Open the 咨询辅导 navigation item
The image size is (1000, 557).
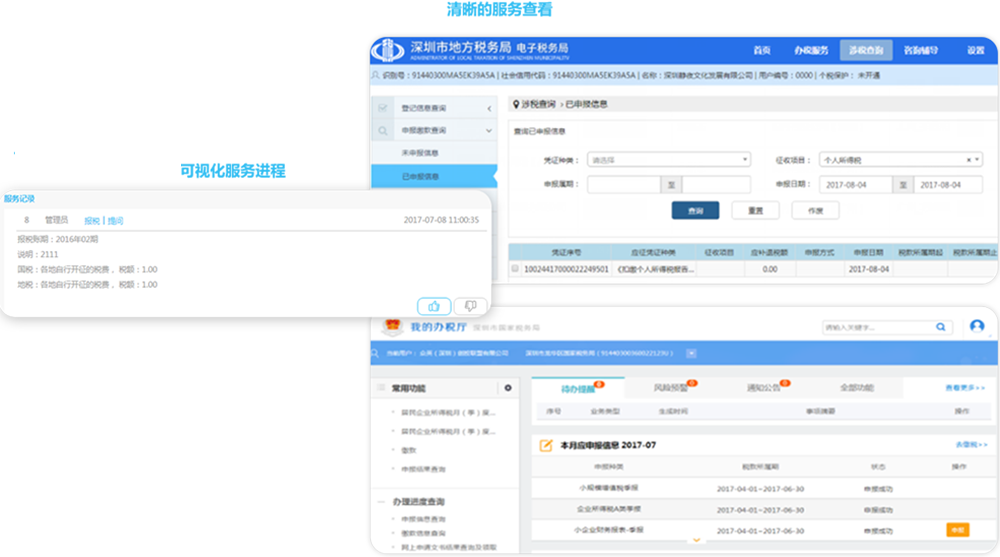click(x=920, y=50)
